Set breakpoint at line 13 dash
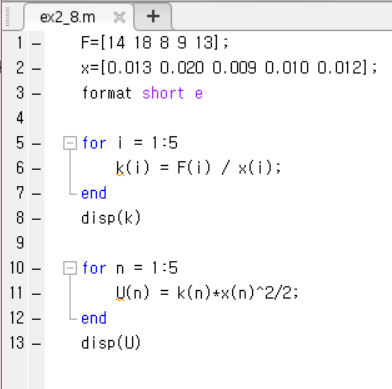This screenshot has width=392, height=389. point(37,344)
